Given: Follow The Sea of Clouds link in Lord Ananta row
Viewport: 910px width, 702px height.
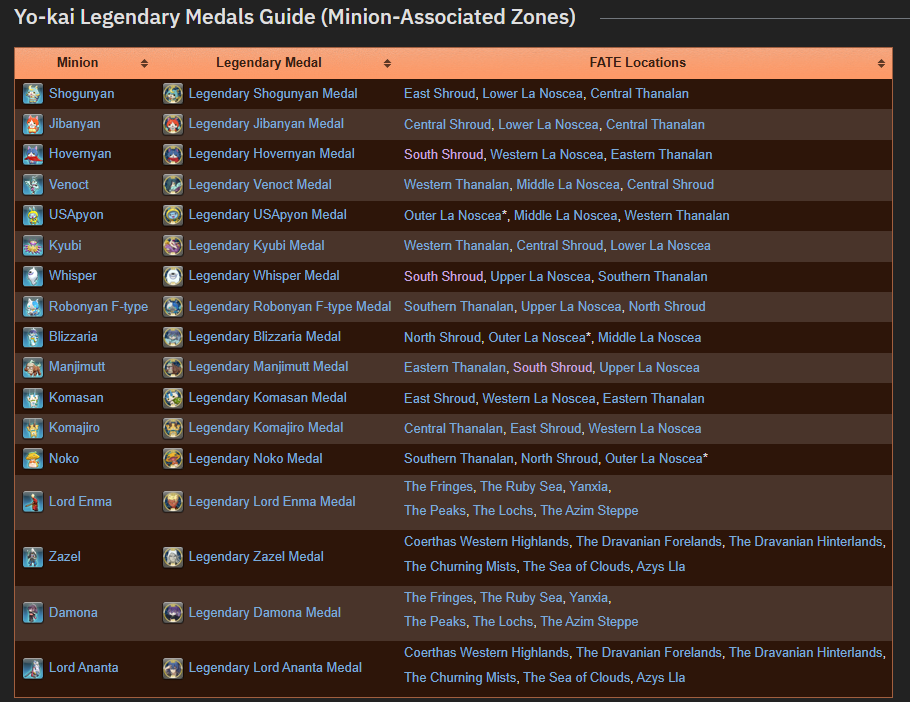Looking at the screenshot, I should click(x=577, y=677).
